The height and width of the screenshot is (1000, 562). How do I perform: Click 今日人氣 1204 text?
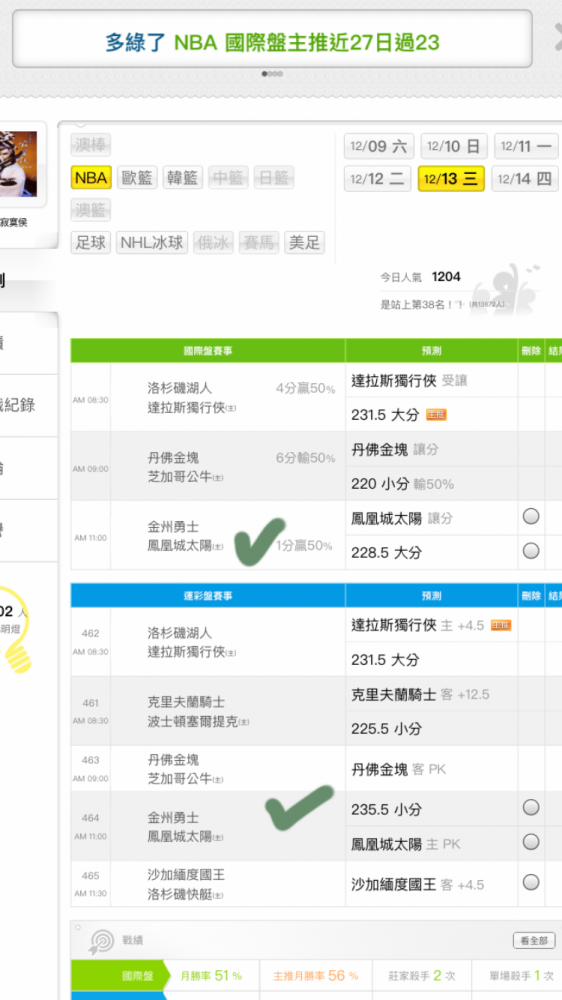pyautogui.click(x=420, y=277)
